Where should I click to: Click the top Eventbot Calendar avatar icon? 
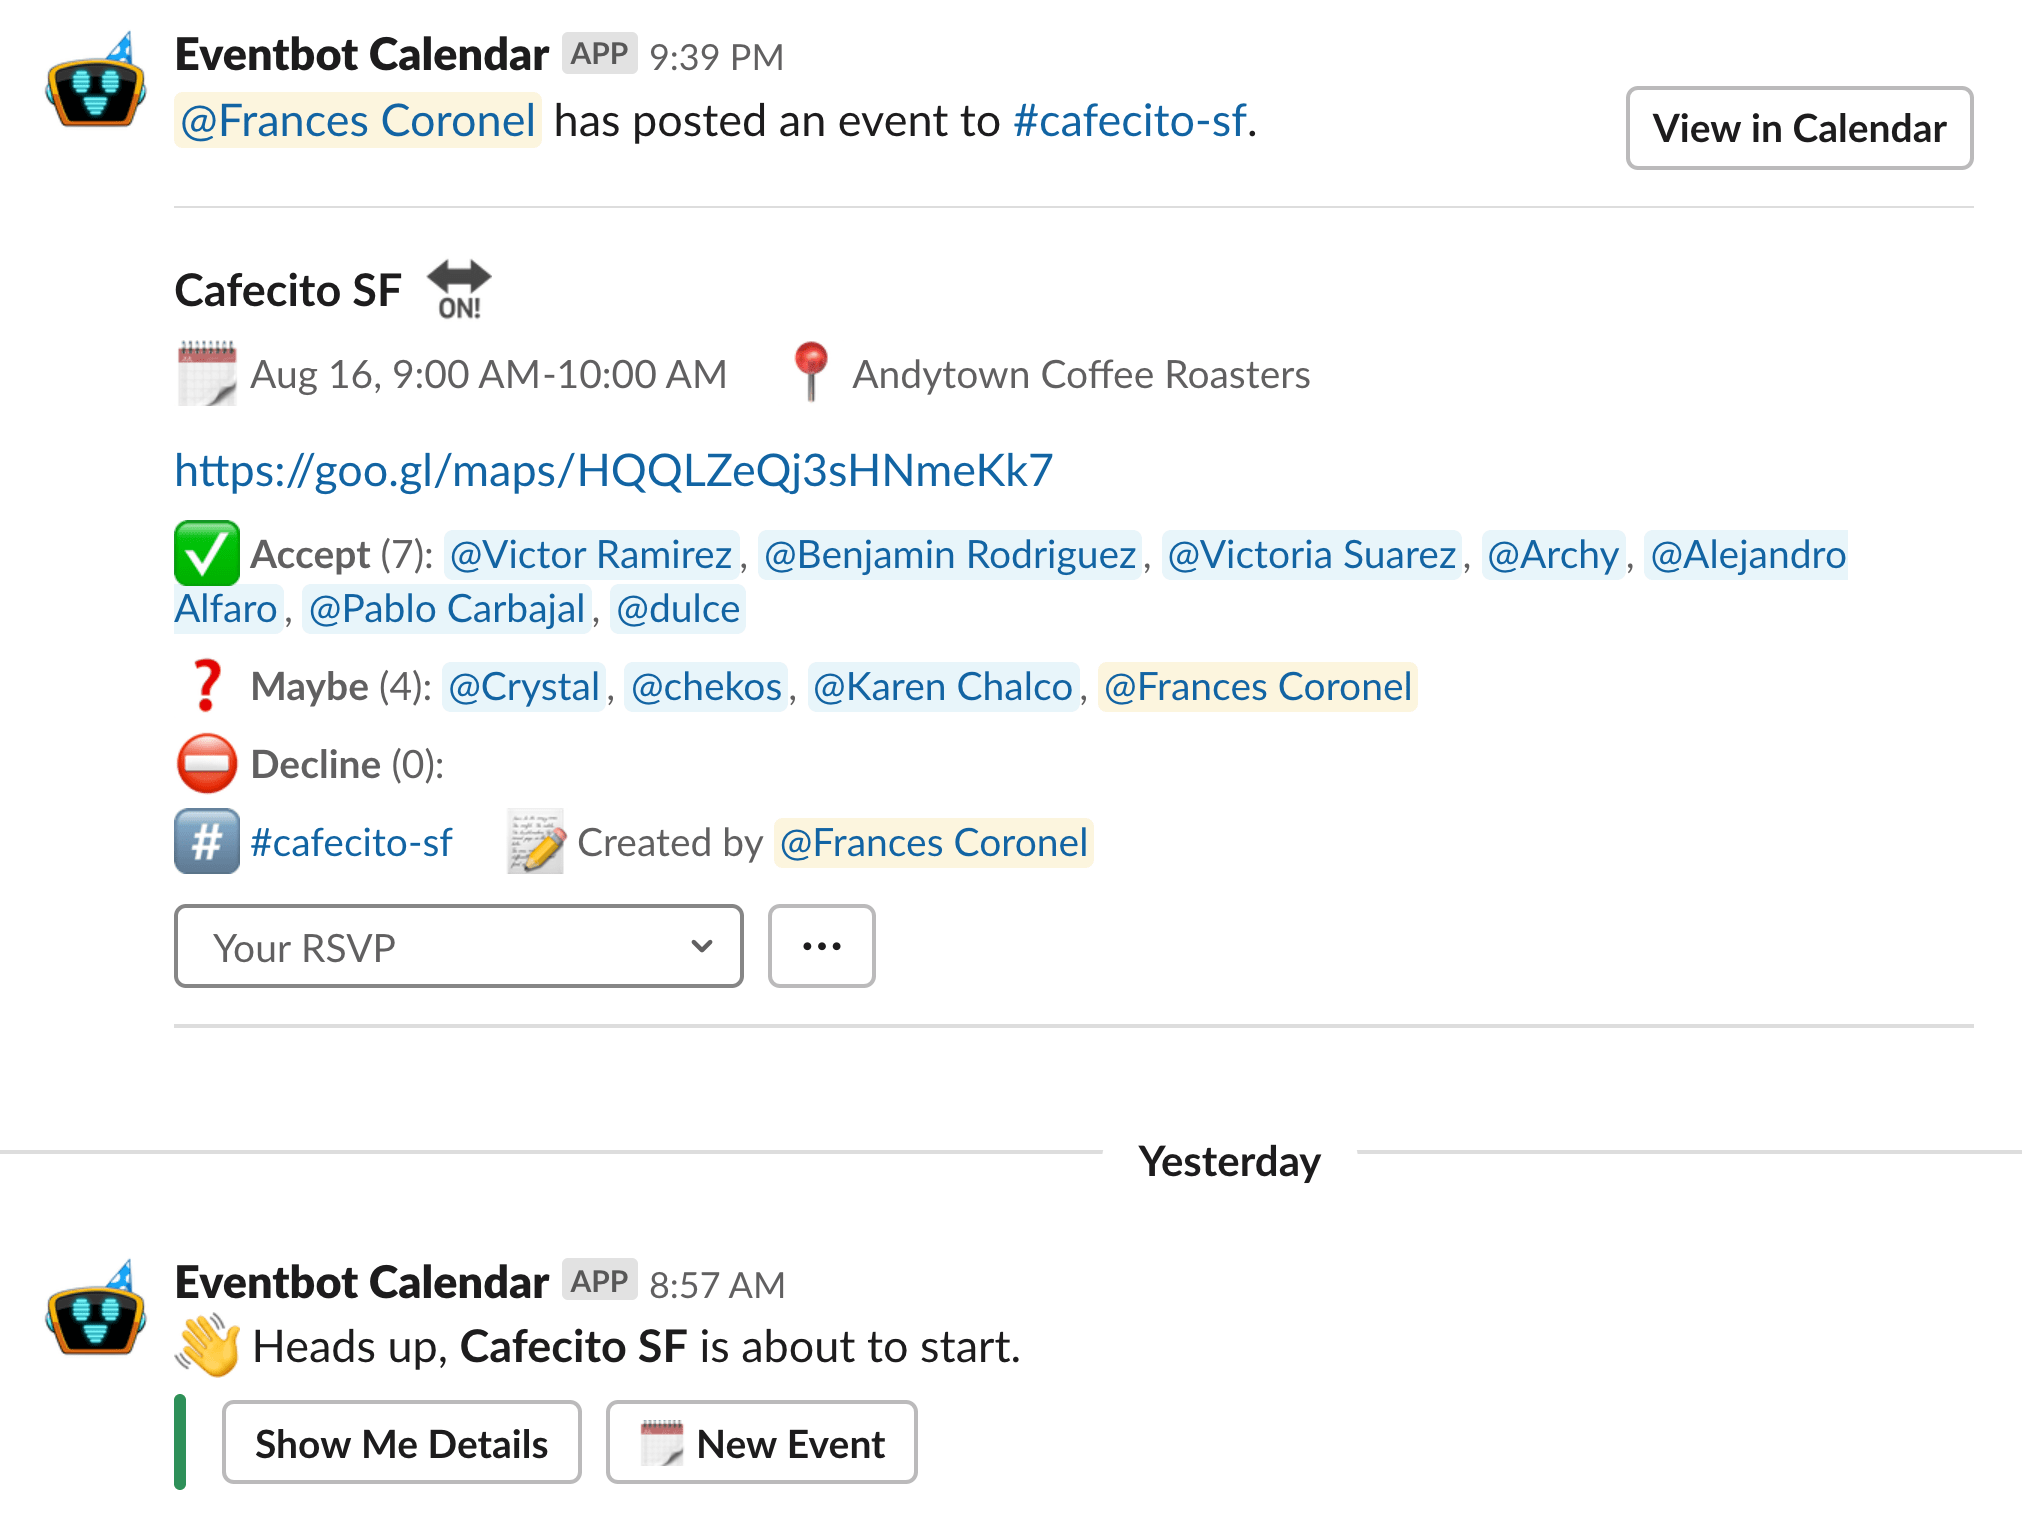(x=95, y=85)
